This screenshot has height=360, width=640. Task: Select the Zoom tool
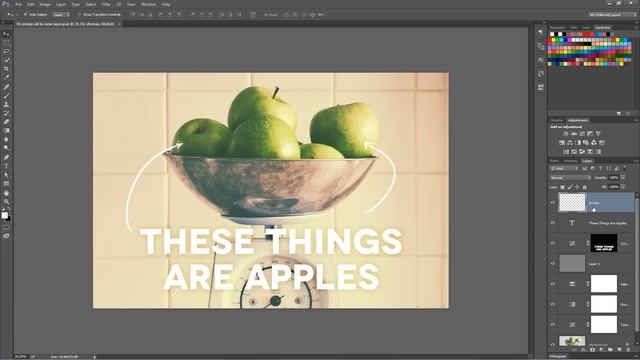pyautogui.click(x=6, y=202)
